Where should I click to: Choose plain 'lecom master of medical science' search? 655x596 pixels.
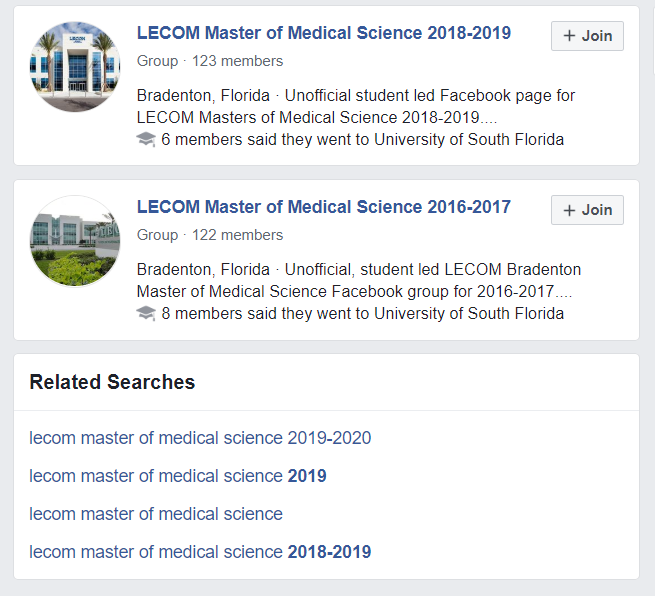pos(156,514)
